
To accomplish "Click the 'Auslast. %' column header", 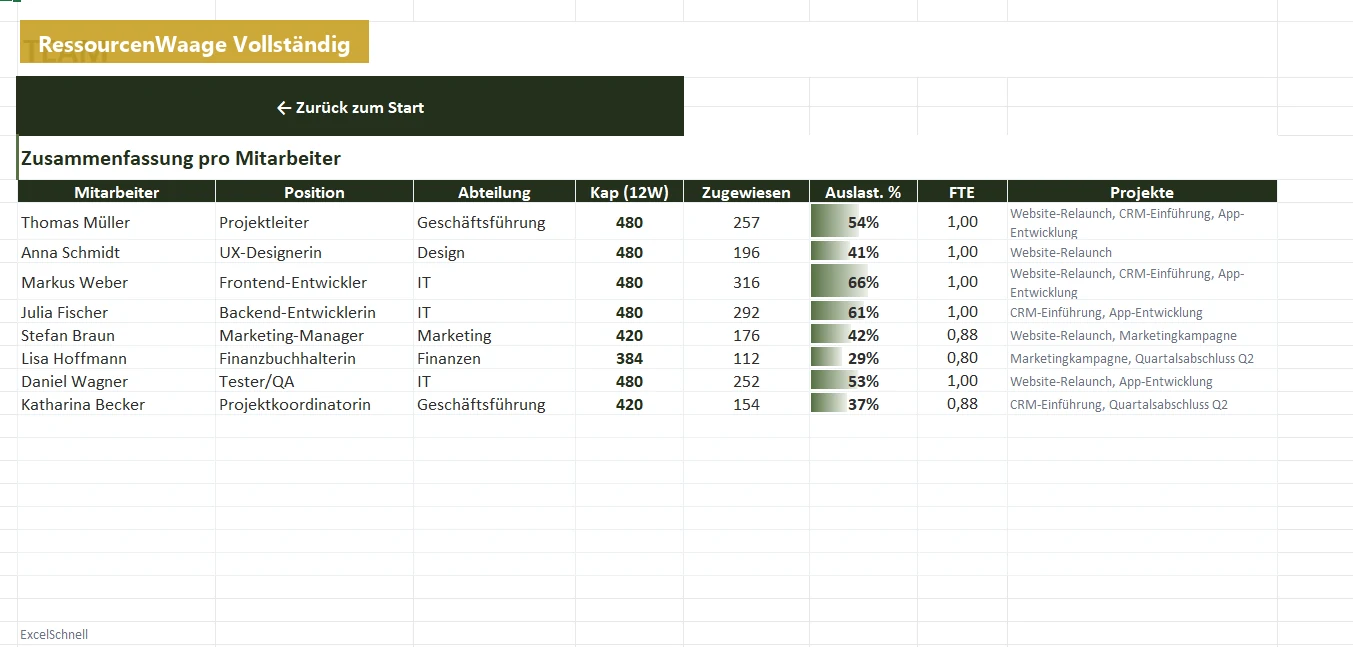I will [x=864, y=192].
